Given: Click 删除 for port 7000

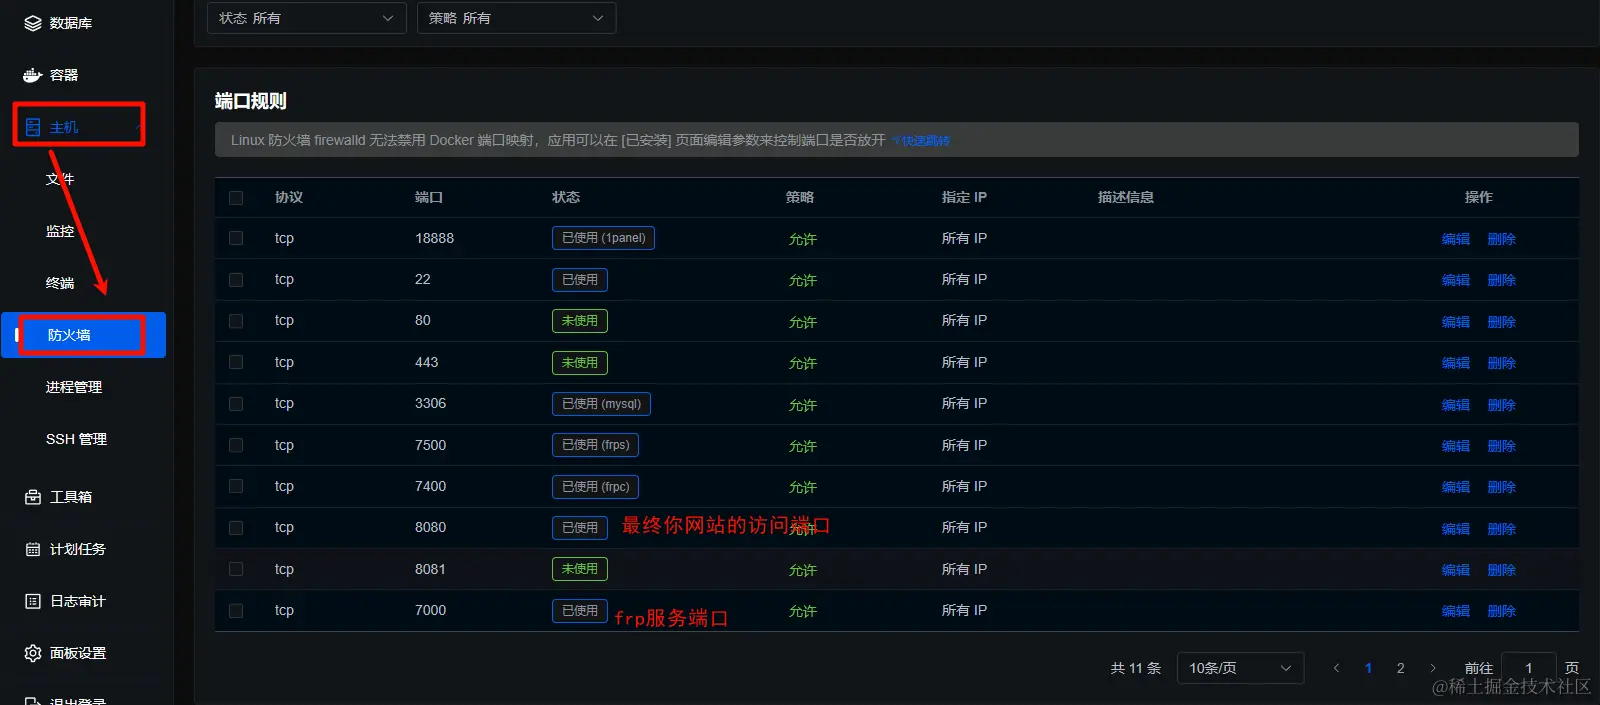Looking at the screenshot, I should tap(1502, 611).
